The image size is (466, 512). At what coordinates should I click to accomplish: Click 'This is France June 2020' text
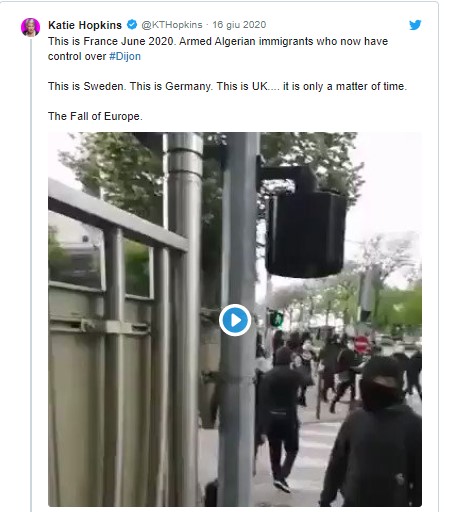pos(110,41)
